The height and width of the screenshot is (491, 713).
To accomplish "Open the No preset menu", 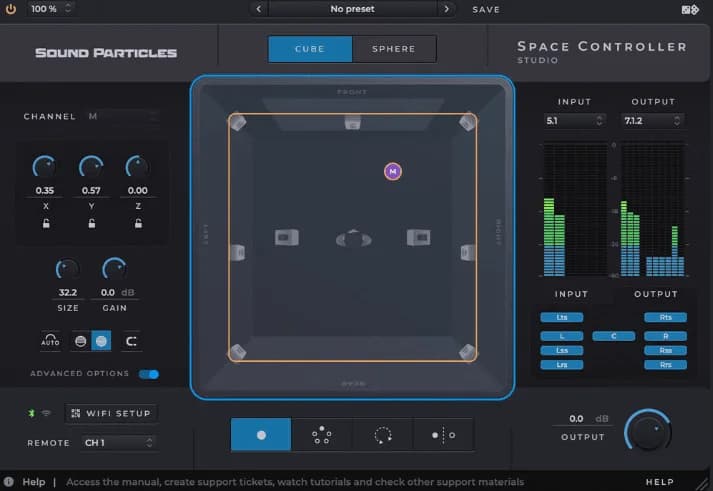I will 352,9.
